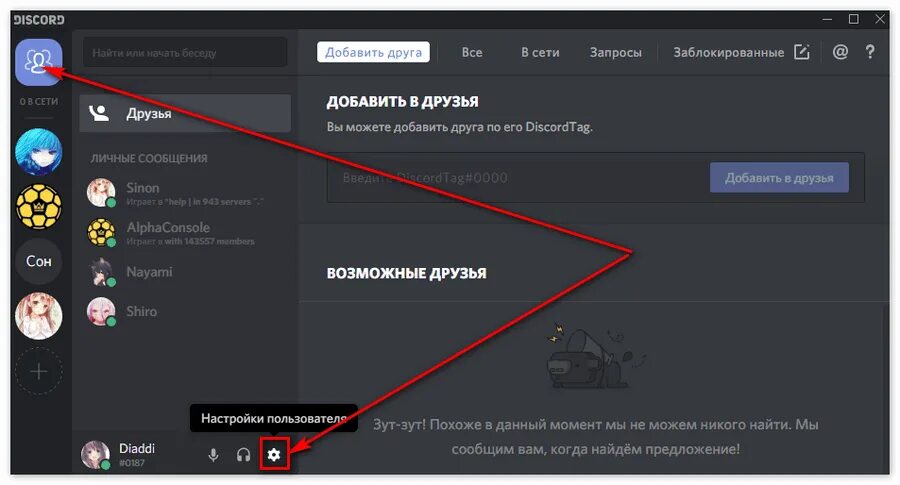Viewport: 900px width, 485px height.
Task: Close the Discord window
Action: click(x=880, y=19)
